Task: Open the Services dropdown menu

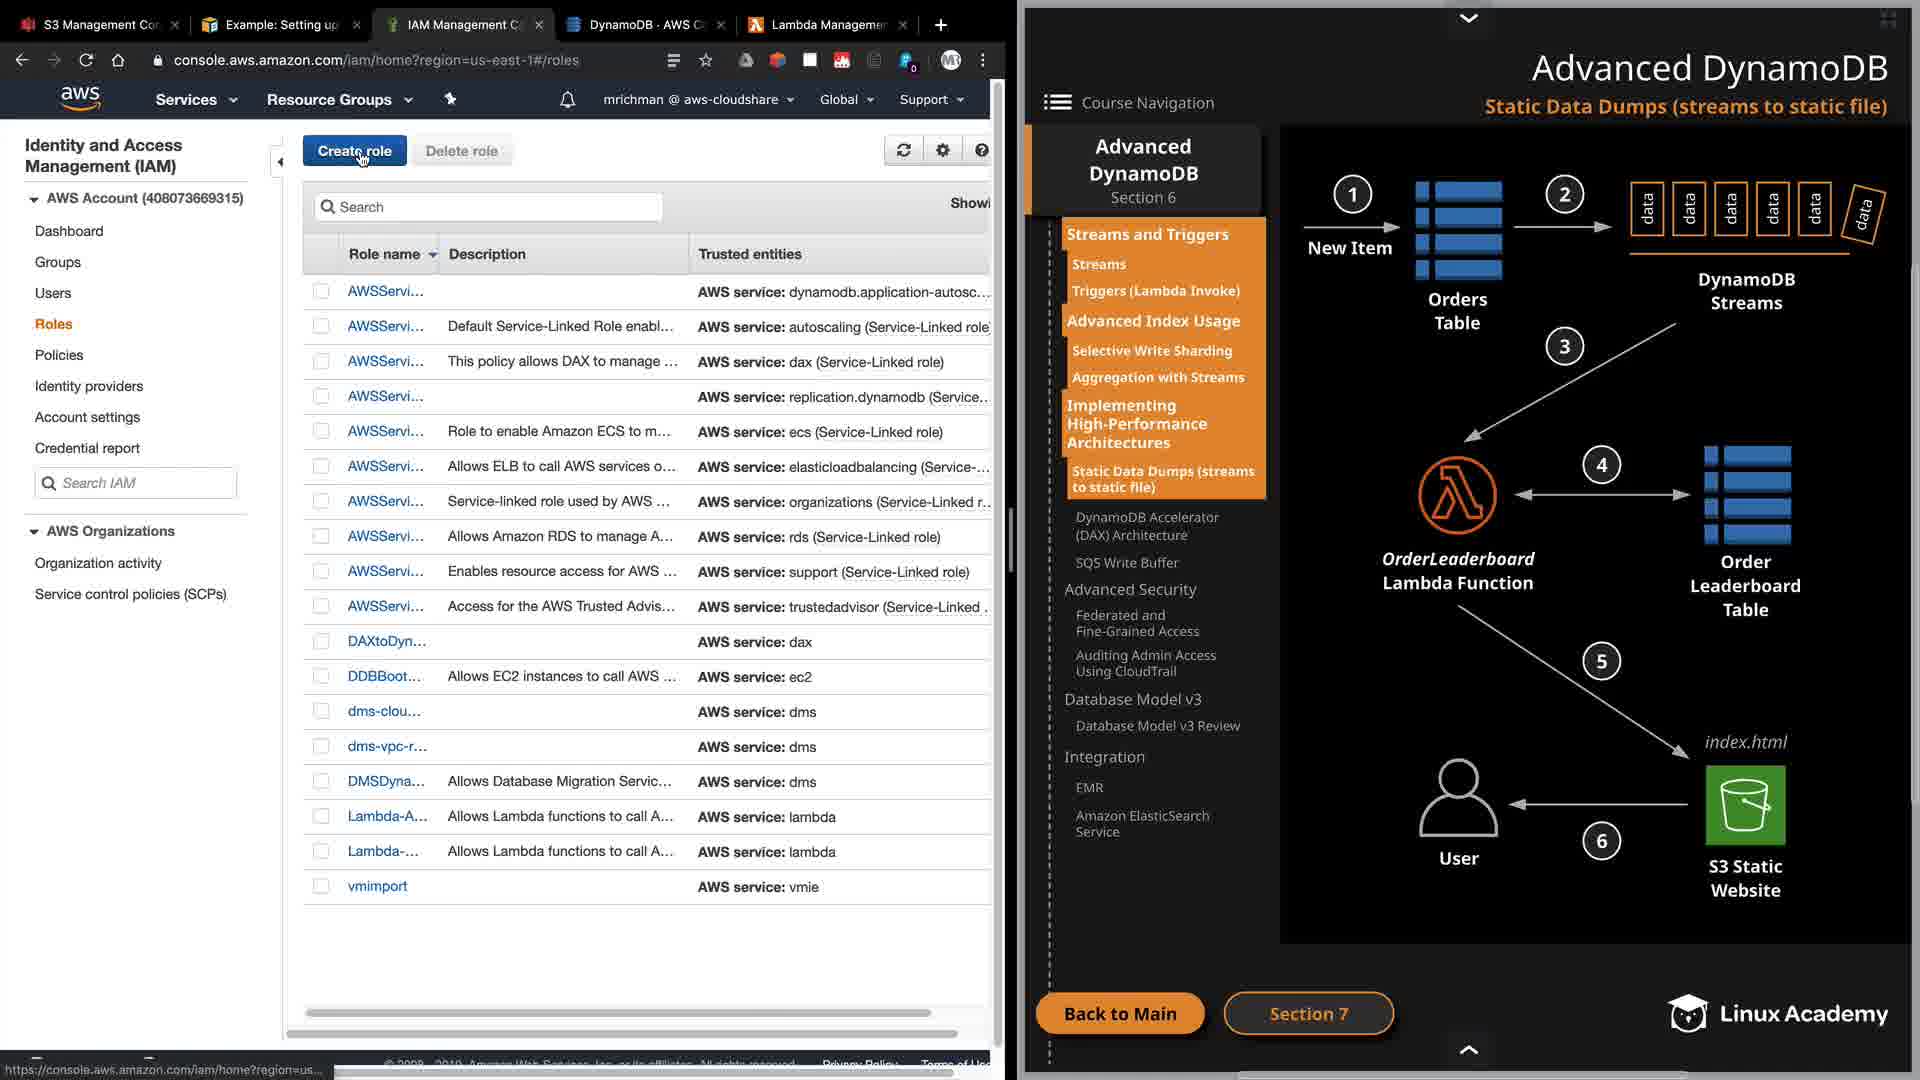Action: 196,100
